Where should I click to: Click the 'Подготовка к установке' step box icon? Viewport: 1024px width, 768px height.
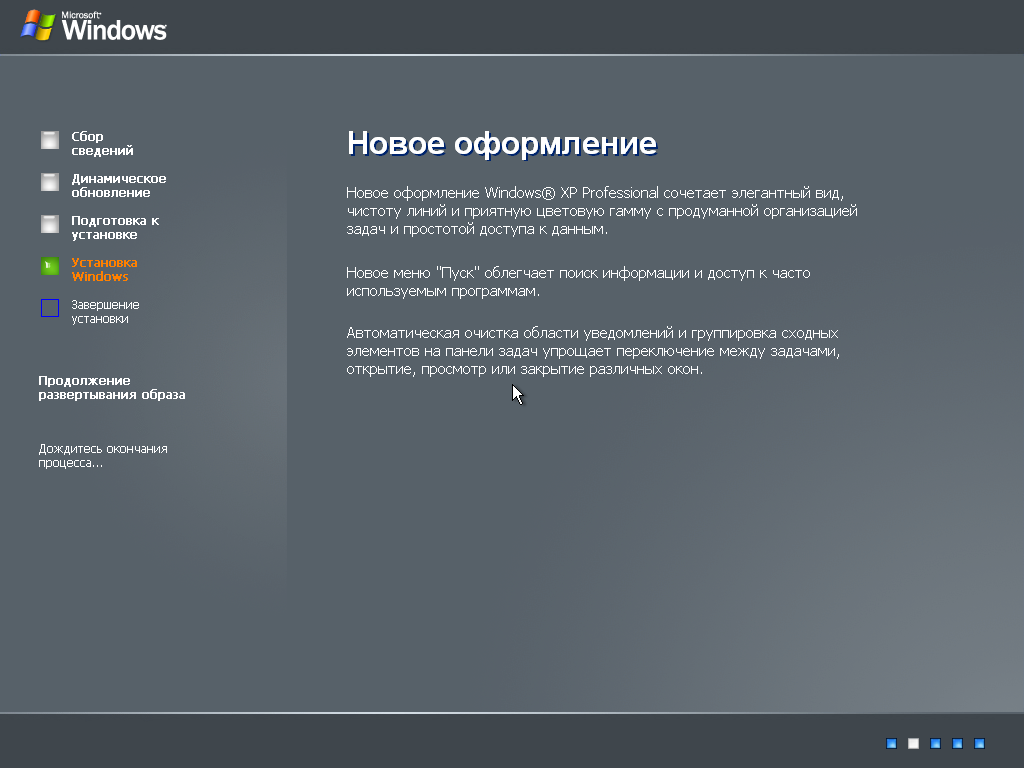(x=50, y=224)
